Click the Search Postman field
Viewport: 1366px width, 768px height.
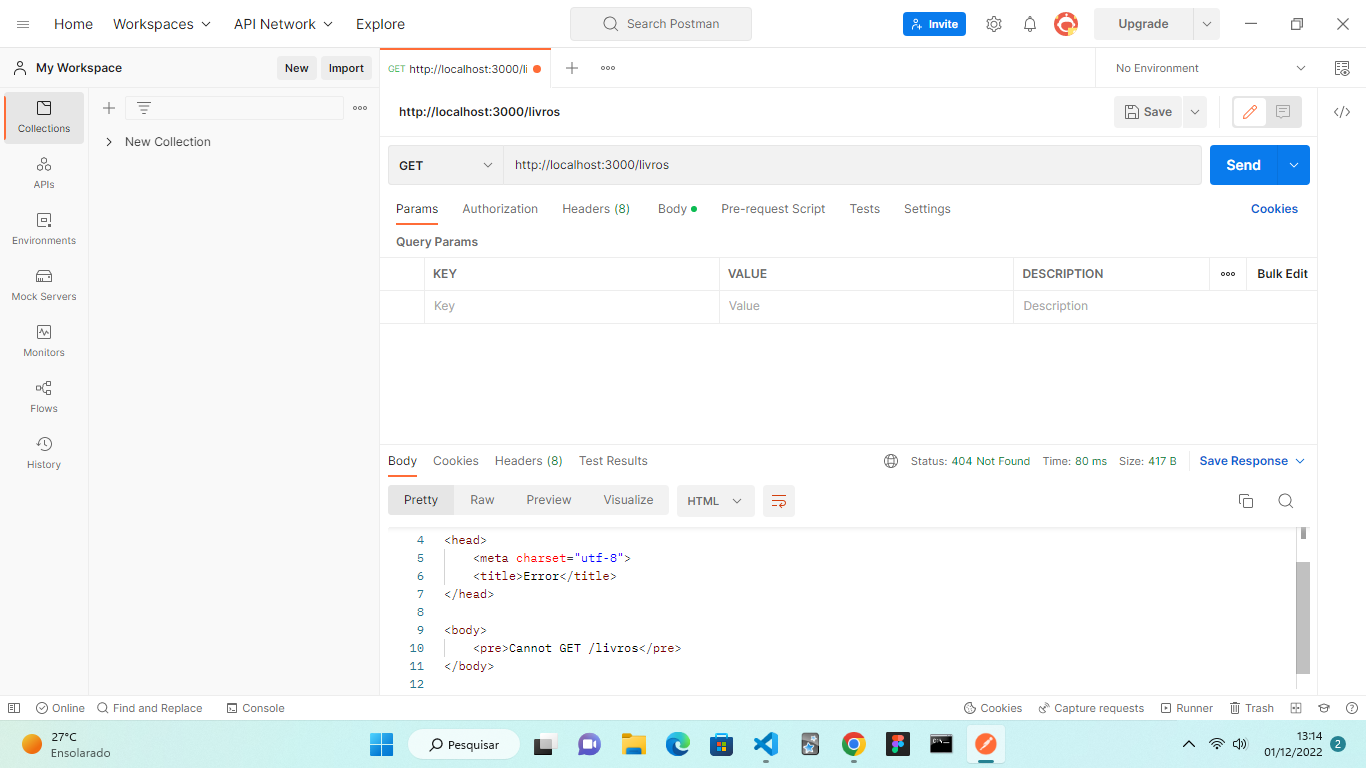pyautogui.click(x=661, y=24)
